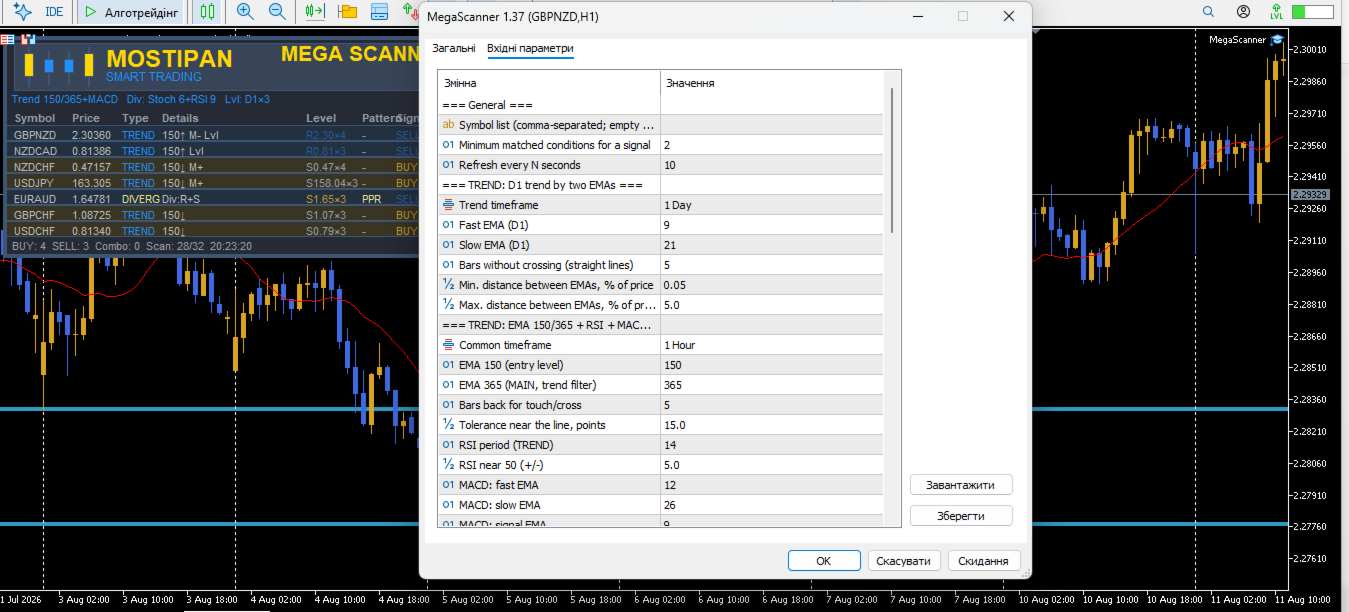Switch to the Загальні tab
Screen dimensions: 1349x612
coord(454,48)
